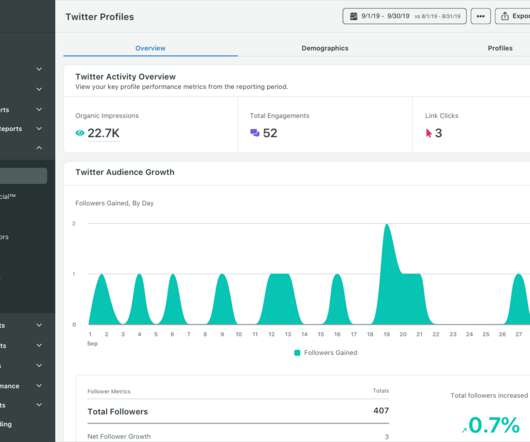This screenshot has height=442, width=530.
Task: Click the Link Clicks value 3
Action: click(x=438, y=133)
